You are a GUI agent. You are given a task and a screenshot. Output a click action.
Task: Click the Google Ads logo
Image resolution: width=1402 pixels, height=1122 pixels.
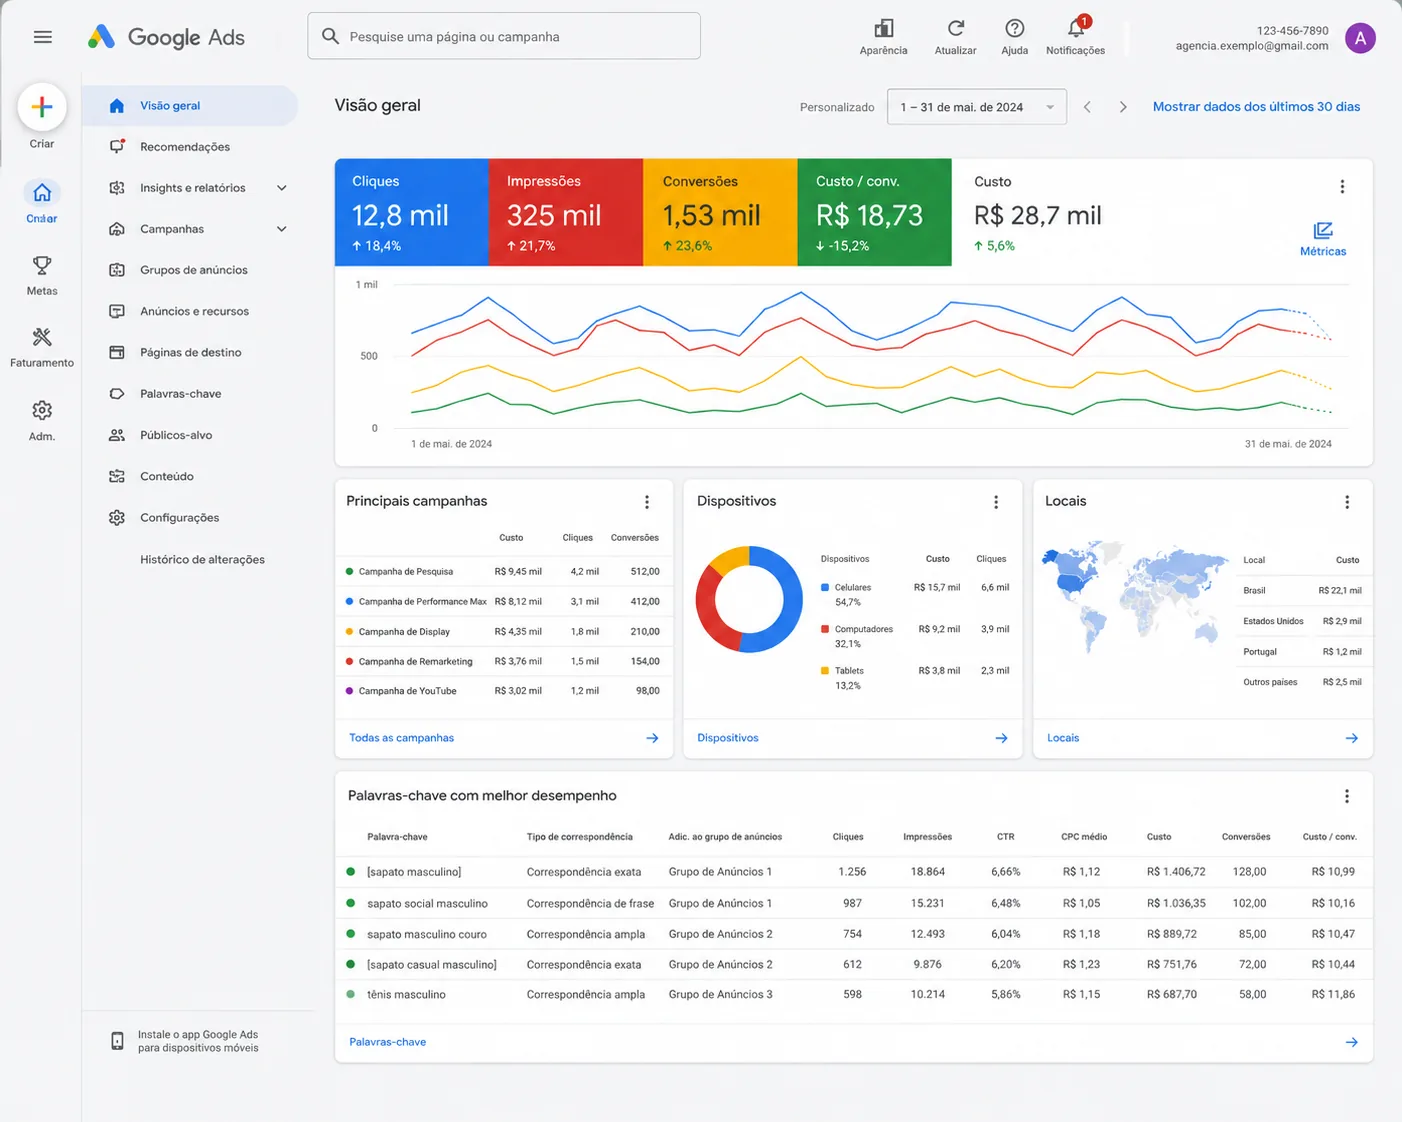click(x=166, y=37)
